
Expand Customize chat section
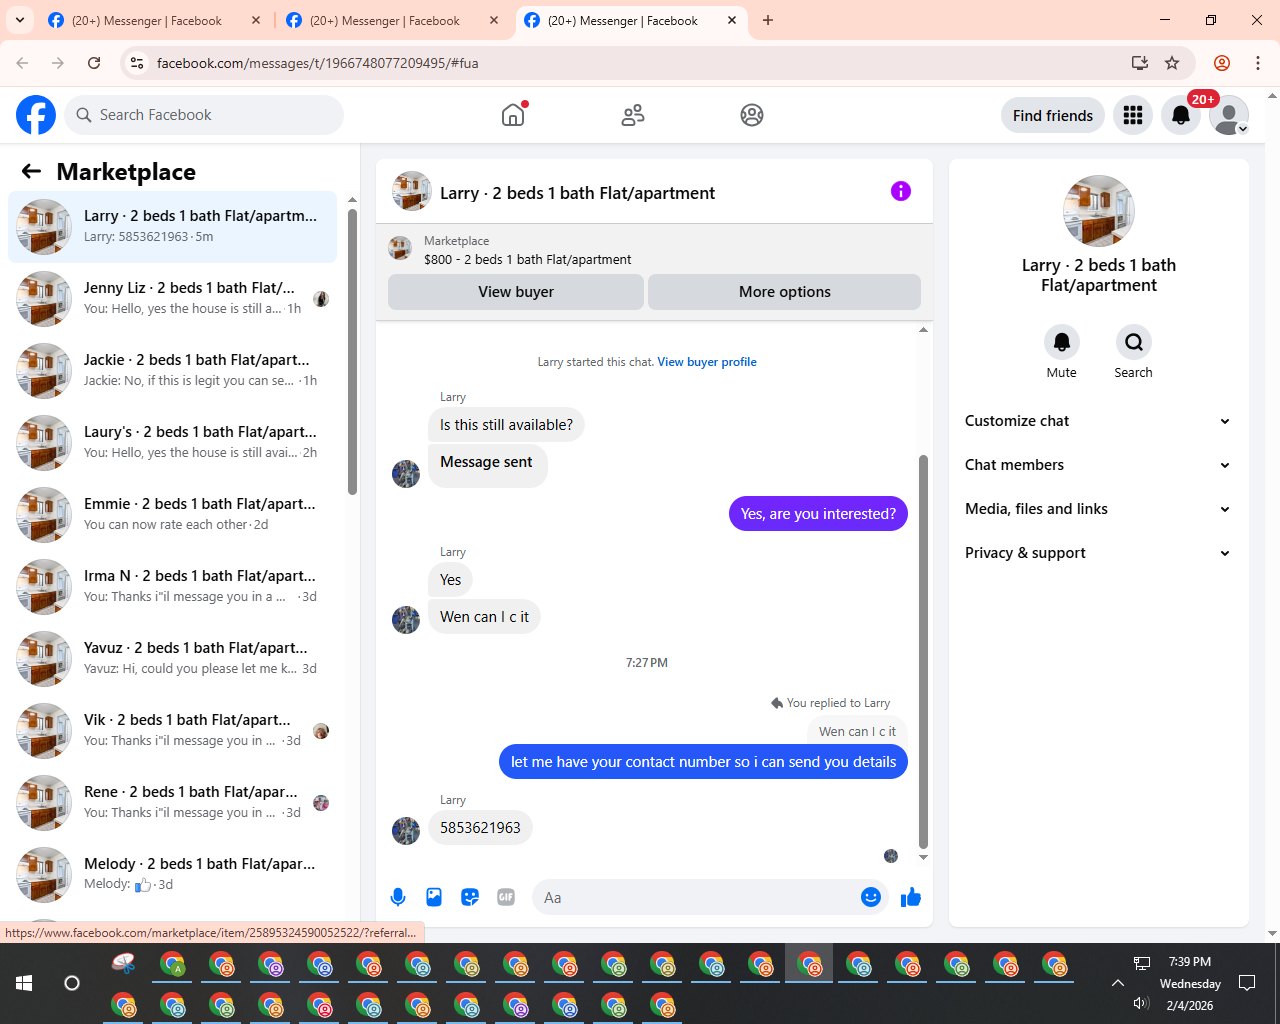pos(1098,421)
